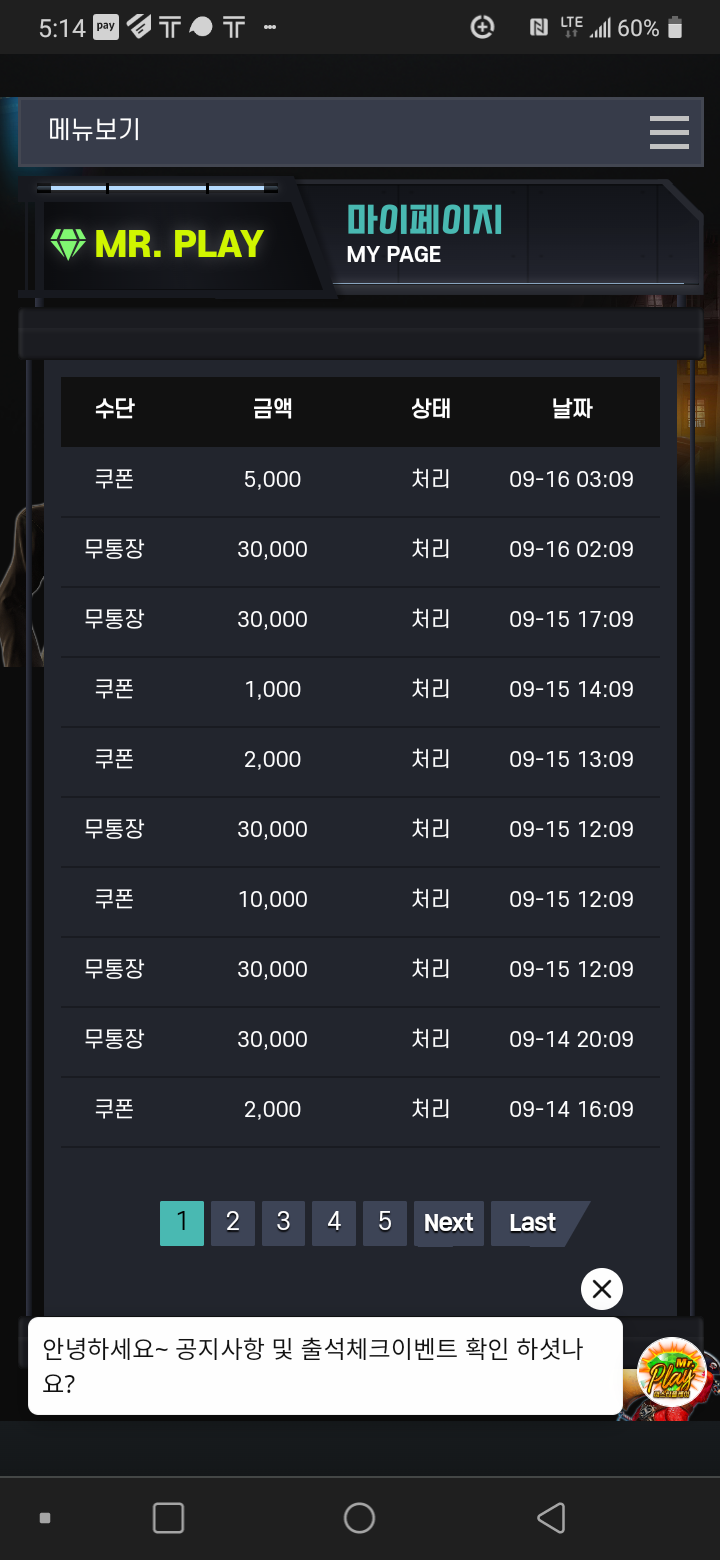Jump to page 5
Viewport: 720px width, 1560px height.
[385, 1222]
